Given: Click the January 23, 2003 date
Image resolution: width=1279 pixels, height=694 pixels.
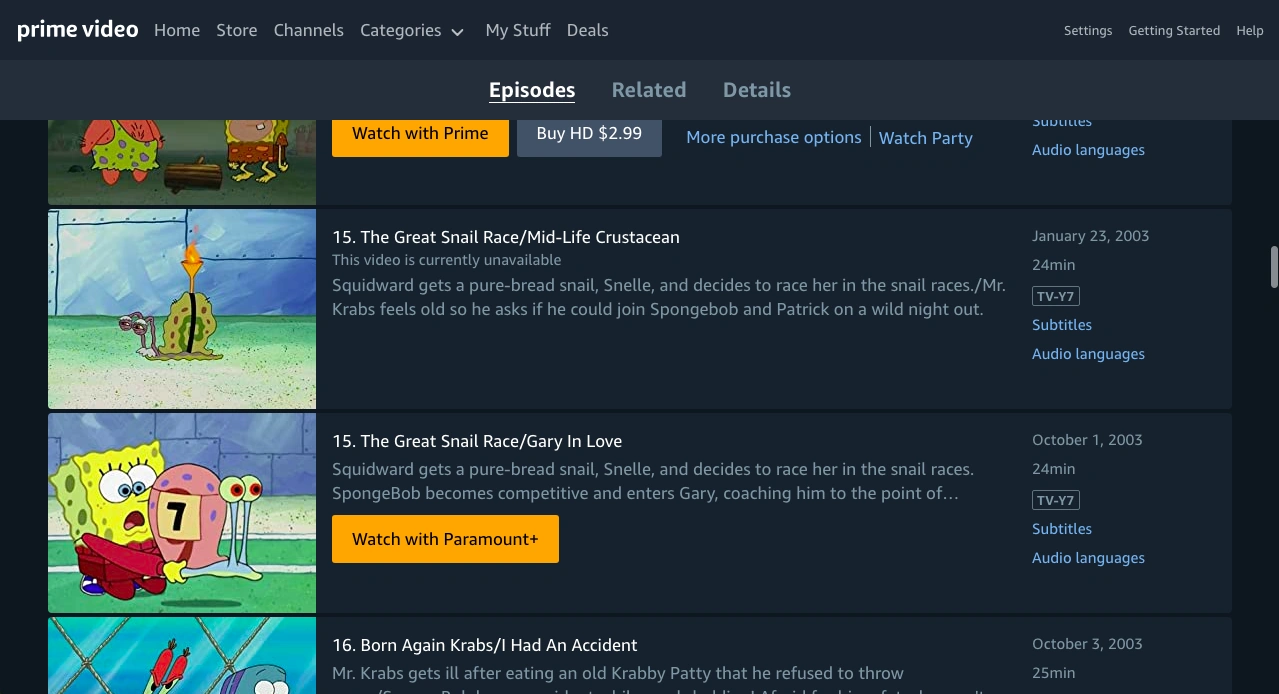Looking at the screenshot, I should pos(1091,236).
